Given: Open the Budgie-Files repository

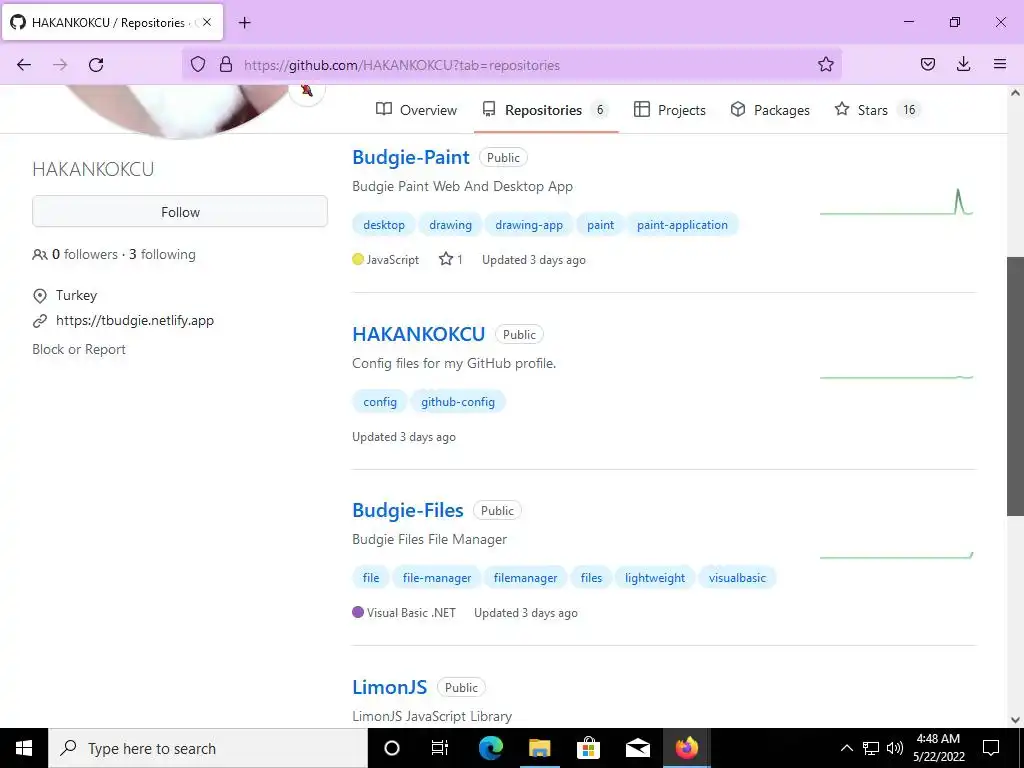Looking at the screenshot, I should (408, 510).
